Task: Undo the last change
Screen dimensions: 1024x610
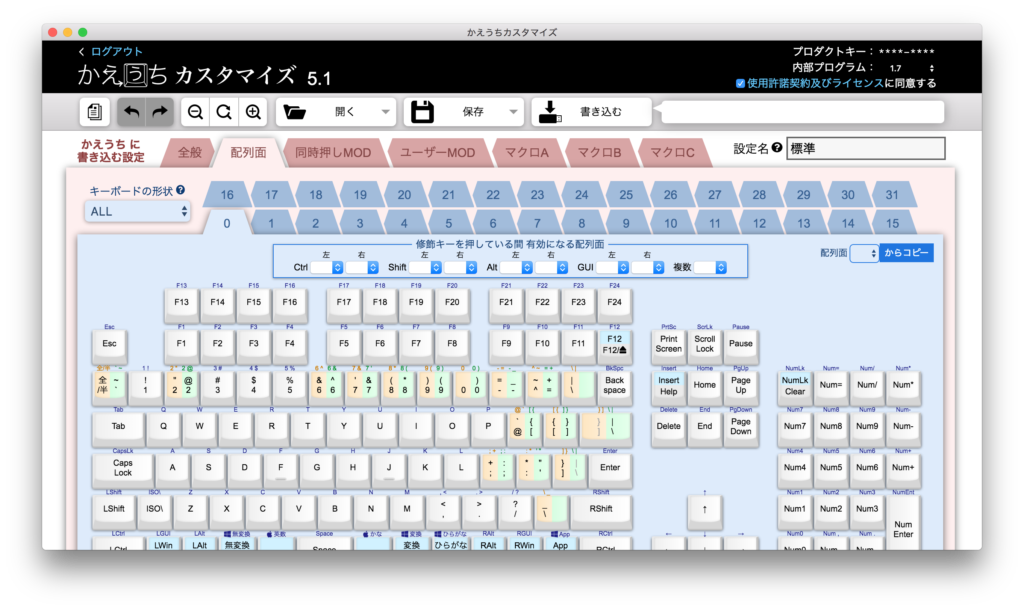Action: coord(131,112)
